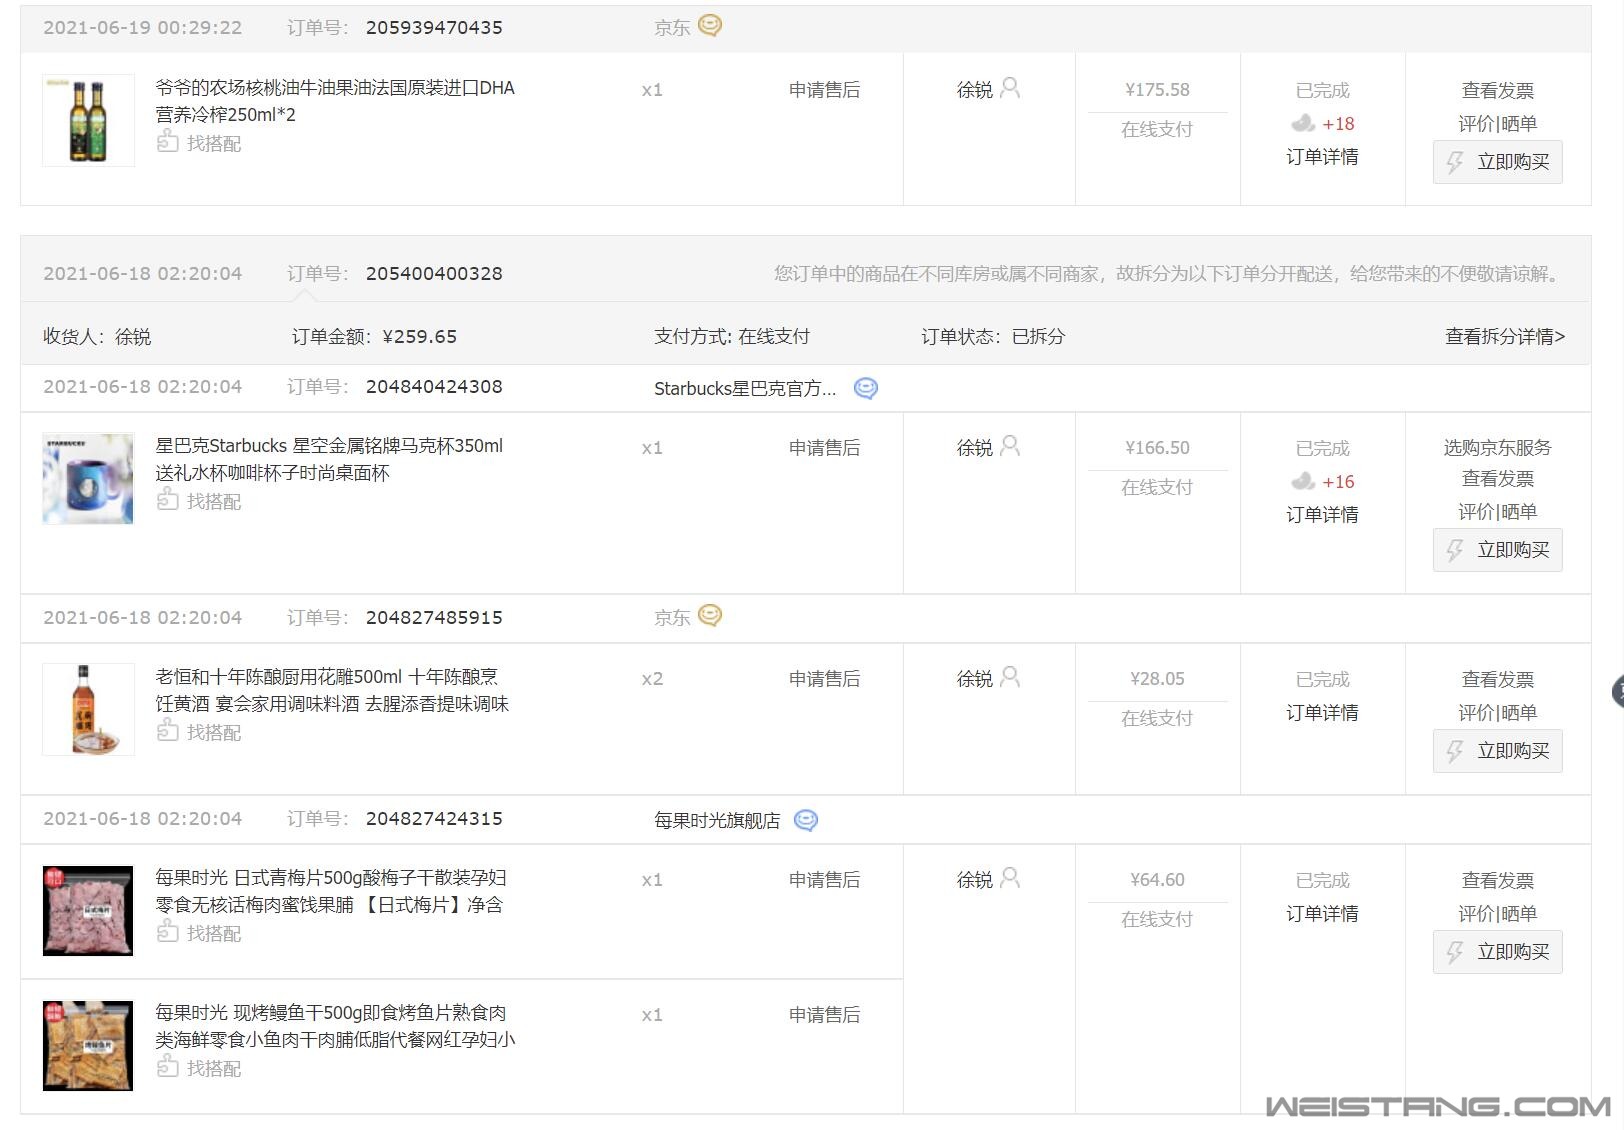View 查看发票 for Starbucks mug order
The image size is (1624, 1130).
pos(1497,479)
